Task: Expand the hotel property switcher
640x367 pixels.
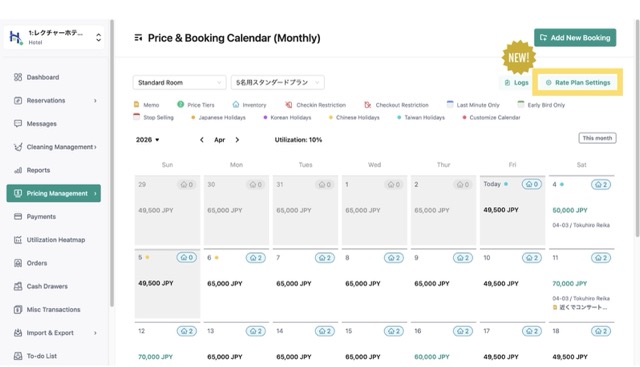Action: coord(98,38)
